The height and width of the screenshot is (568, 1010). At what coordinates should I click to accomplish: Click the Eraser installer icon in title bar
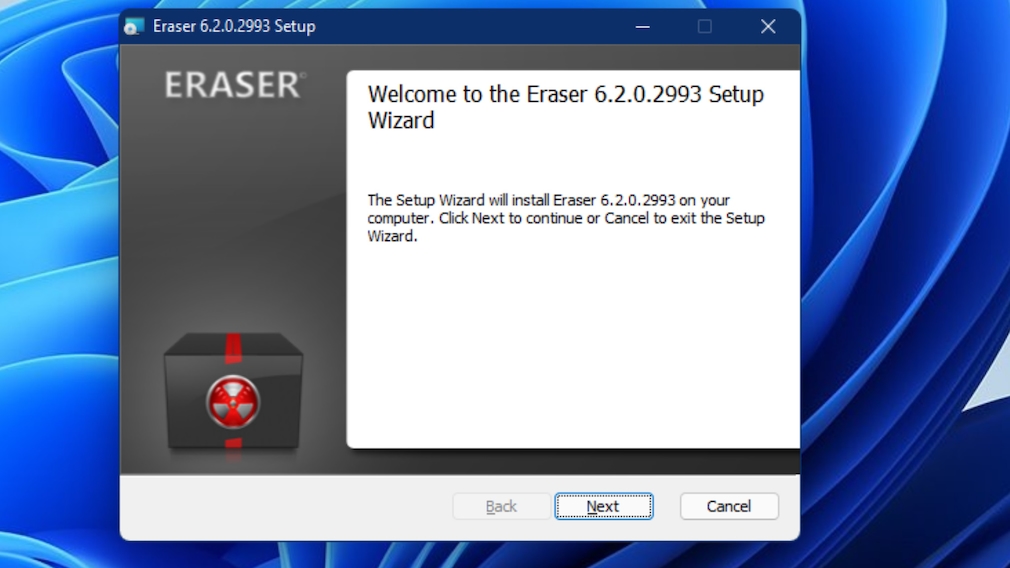point(134,27)
